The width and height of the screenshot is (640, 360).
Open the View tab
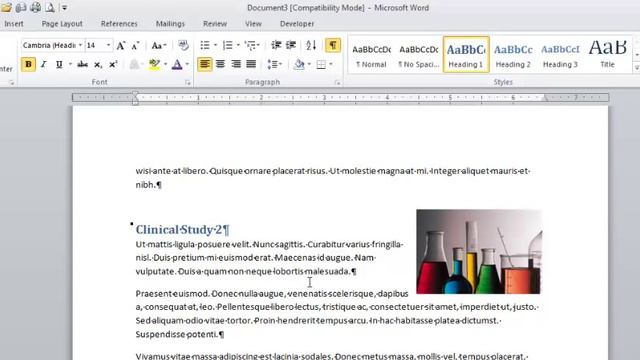coord(253,24)
